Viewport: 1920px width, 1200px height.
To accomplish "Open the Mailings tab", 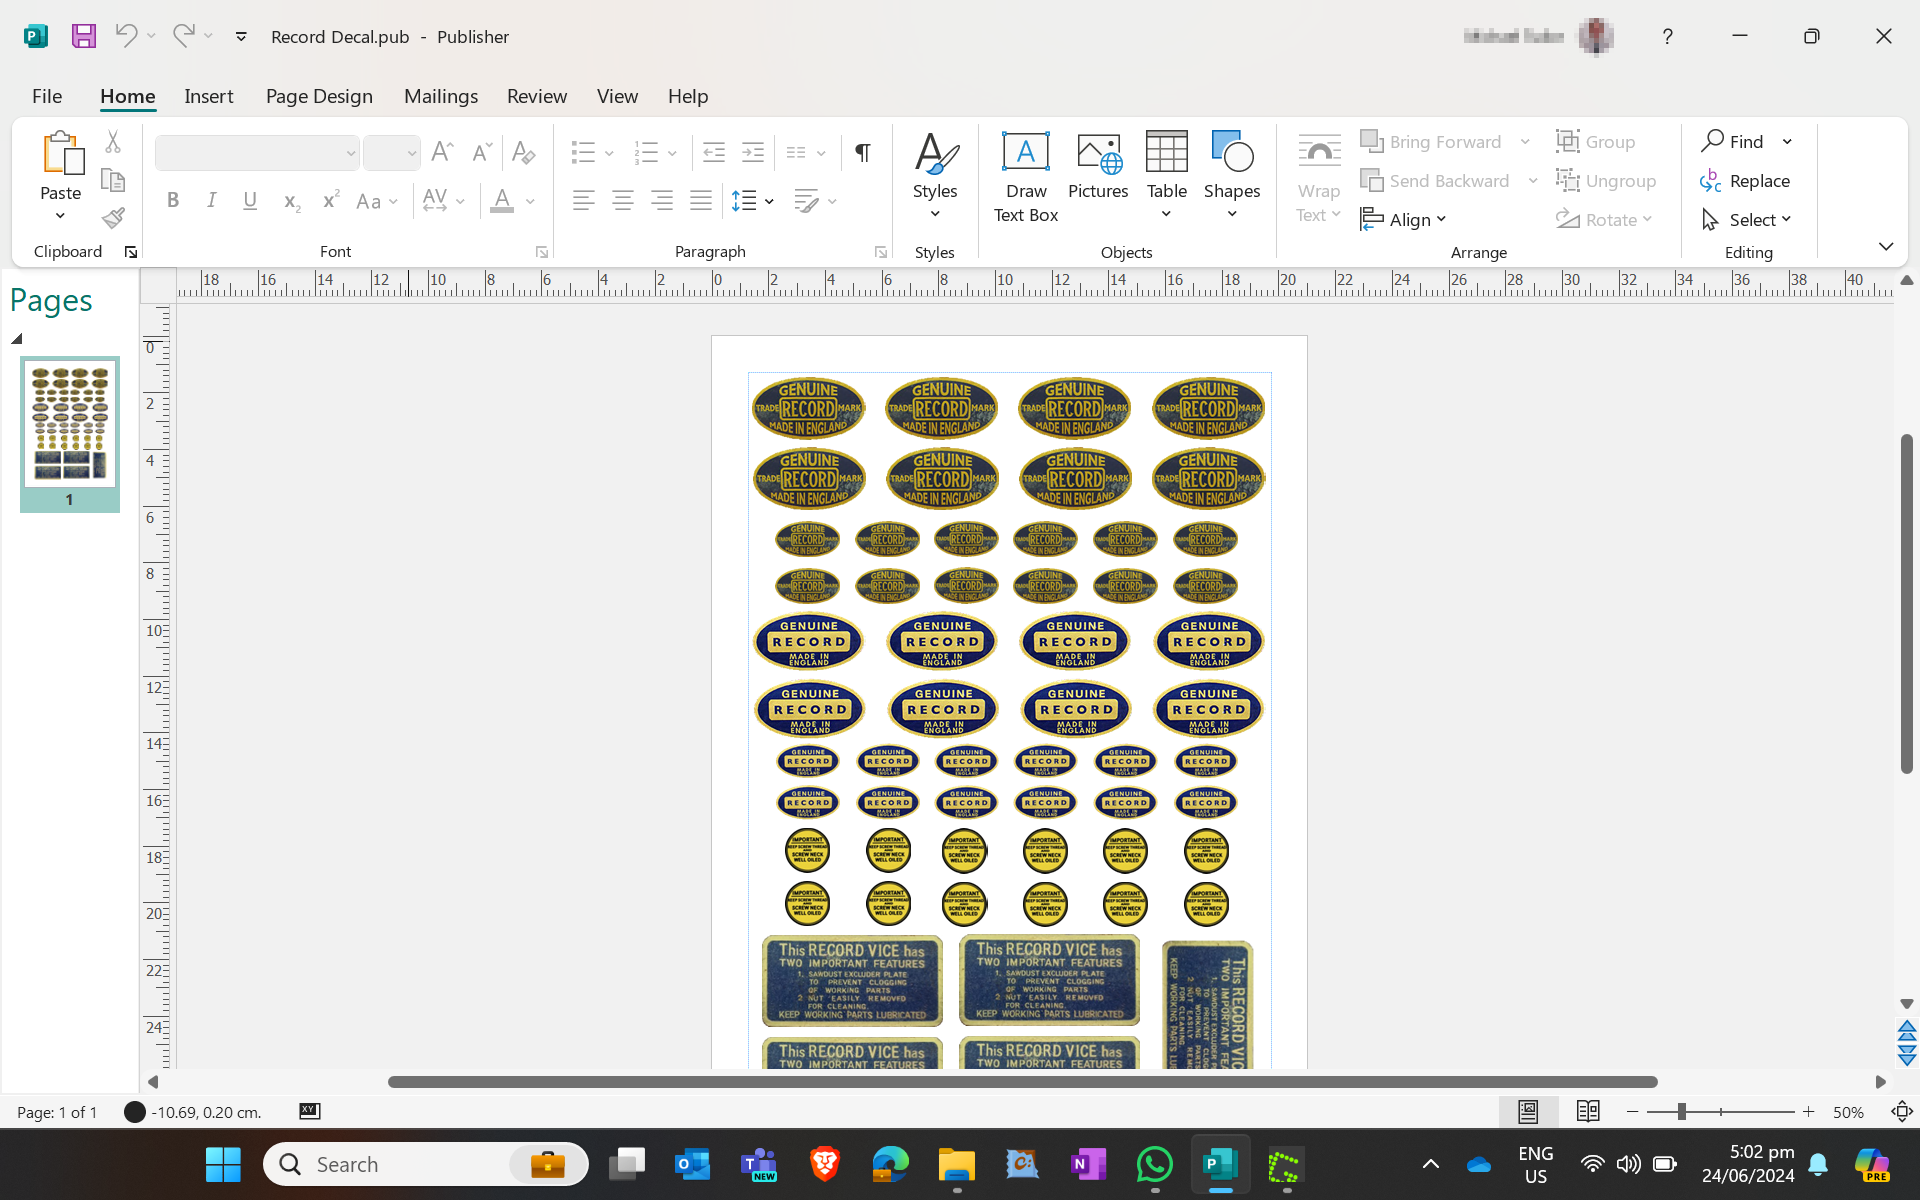I will click(441, 96).
